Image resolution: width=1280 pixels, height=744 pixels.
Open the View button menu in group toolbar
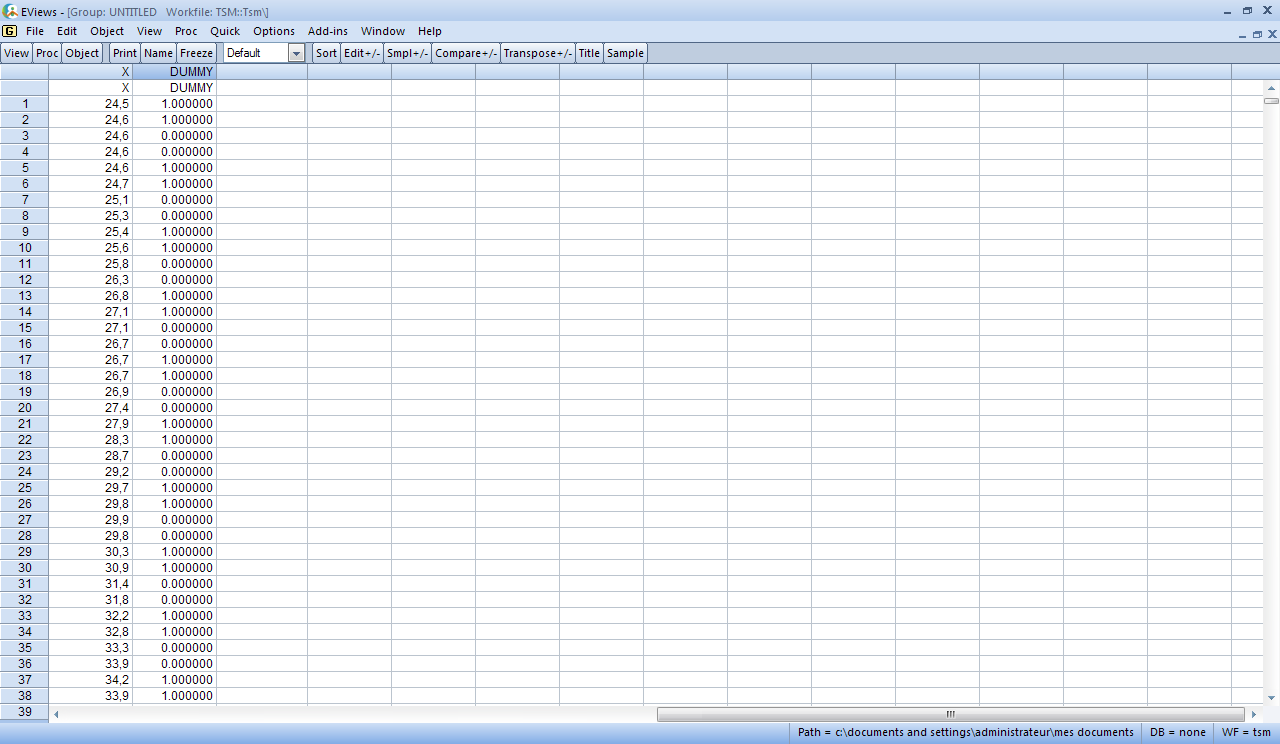[17, 53]
